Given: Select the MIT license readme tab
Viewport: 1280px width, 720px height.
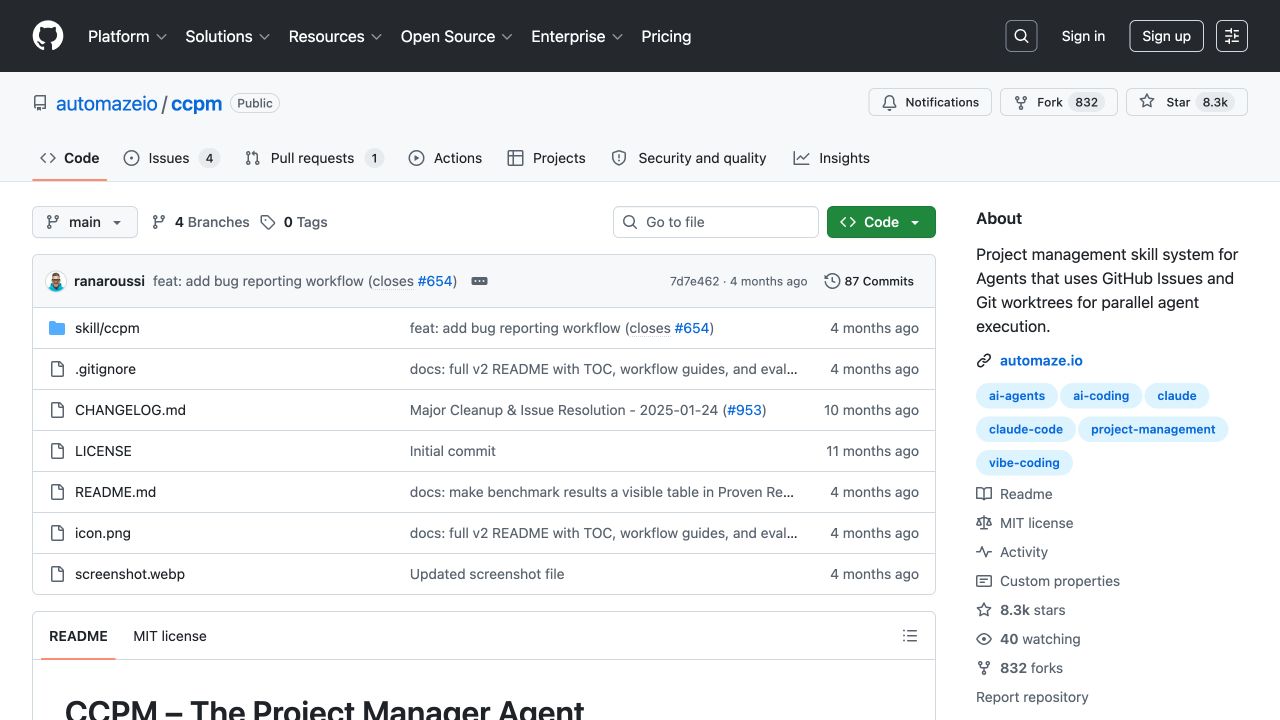Looking at the screenshot, I should (x=170, y=636).
